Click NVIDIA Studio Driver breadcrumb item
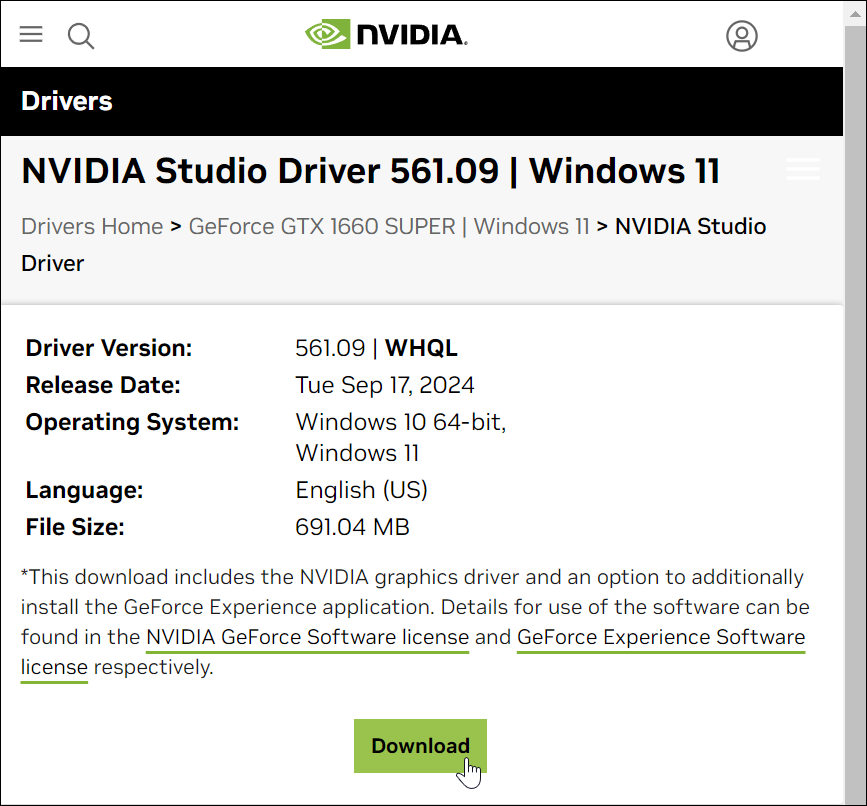 (690, 226)
